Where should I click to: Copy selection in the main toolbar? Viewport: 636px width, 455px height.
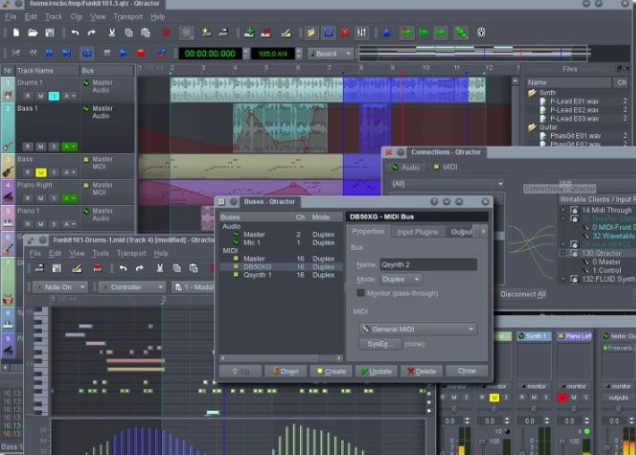(129, 32)
